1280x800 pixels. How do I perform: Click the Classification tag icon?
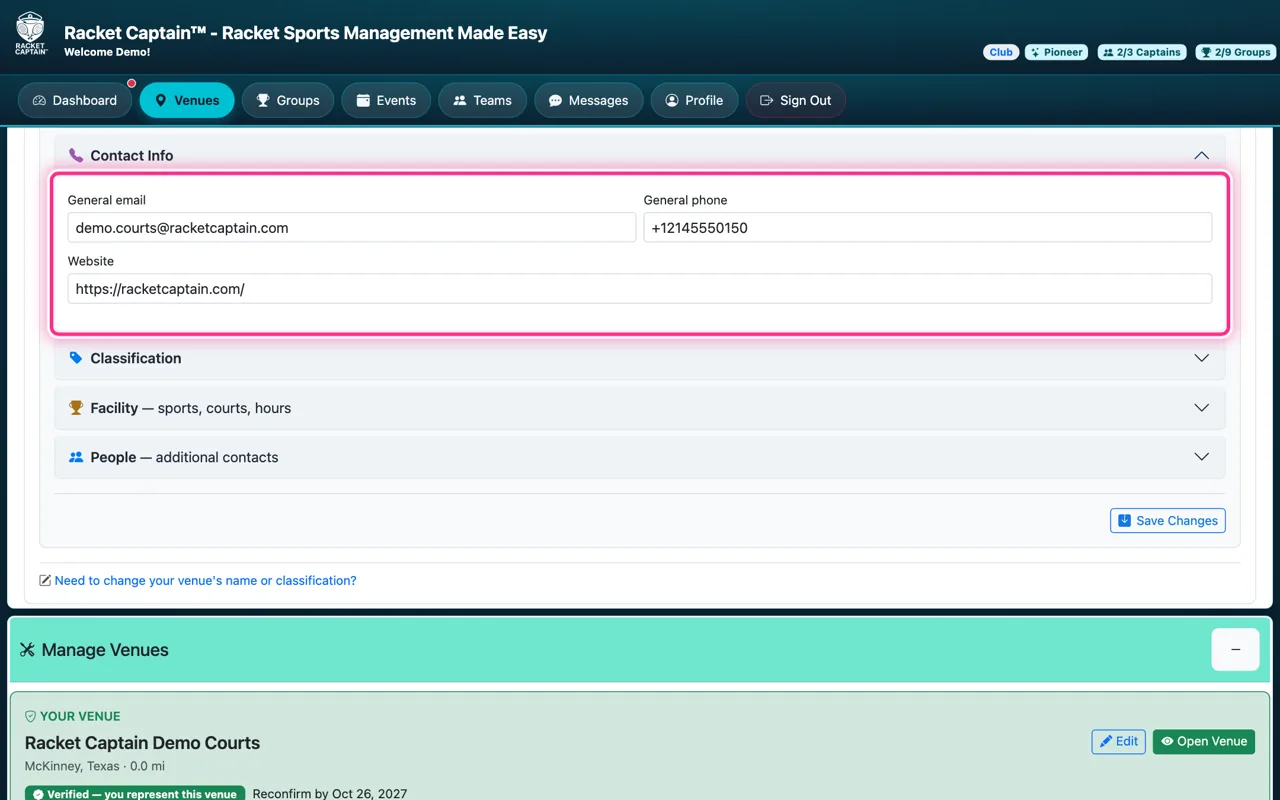click(76, 358)
